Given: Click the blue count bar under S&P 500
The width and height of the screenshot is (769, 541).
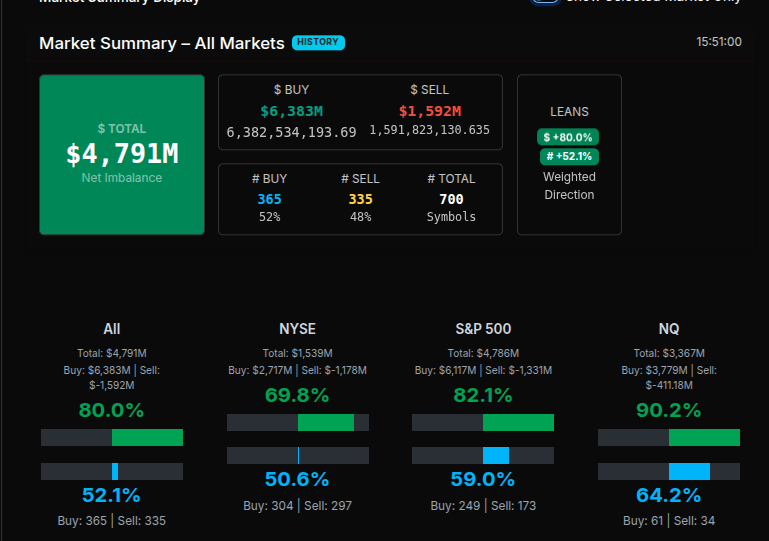Looking at the screenshot, I should coord(496,455).
